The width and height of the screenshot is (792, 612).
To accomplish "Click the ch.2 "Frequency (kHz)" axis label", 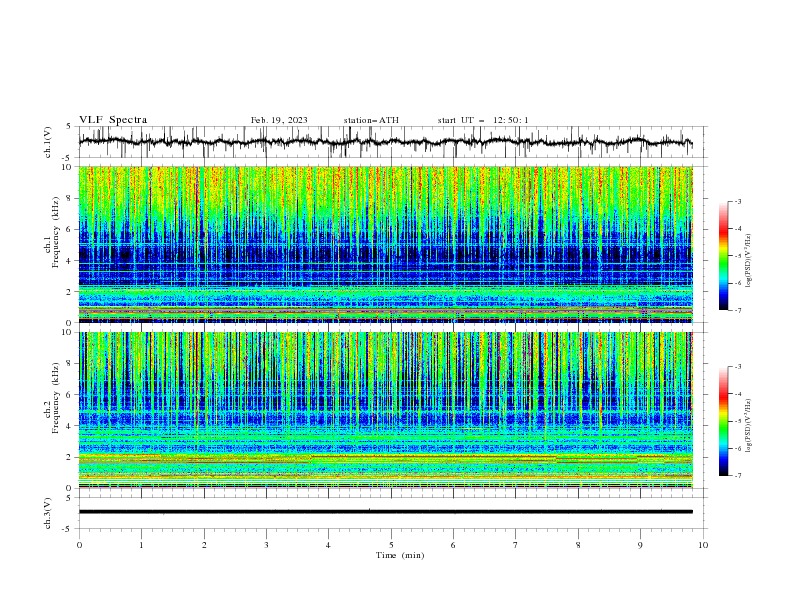I will pos(56,398).
